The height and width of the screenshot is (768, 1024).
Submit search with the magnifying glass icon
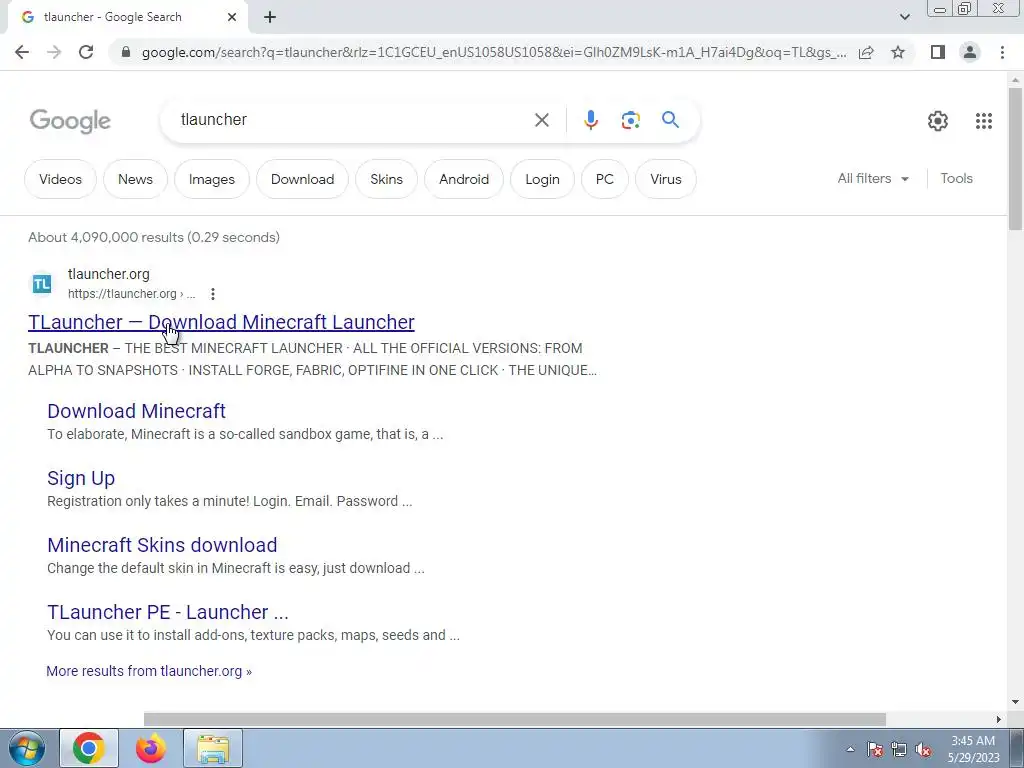[x=670, y=120]
